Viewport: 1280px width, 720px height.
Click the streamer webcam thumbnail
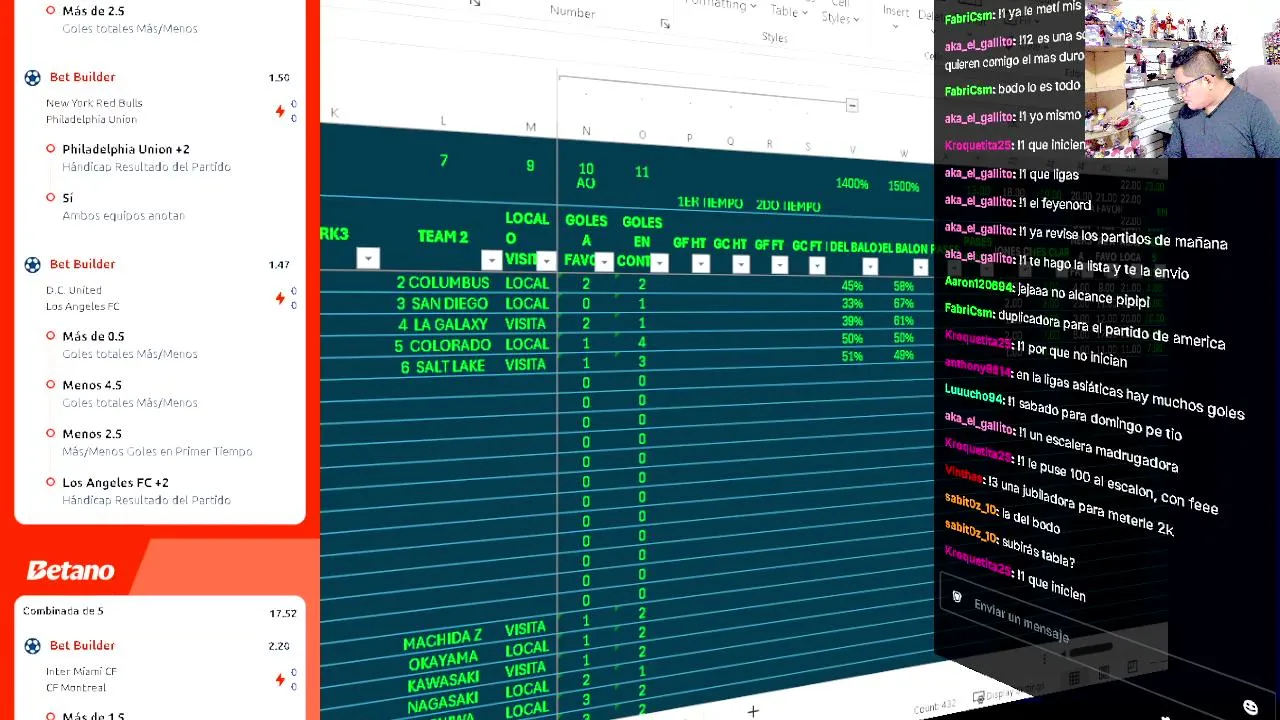1182,79
